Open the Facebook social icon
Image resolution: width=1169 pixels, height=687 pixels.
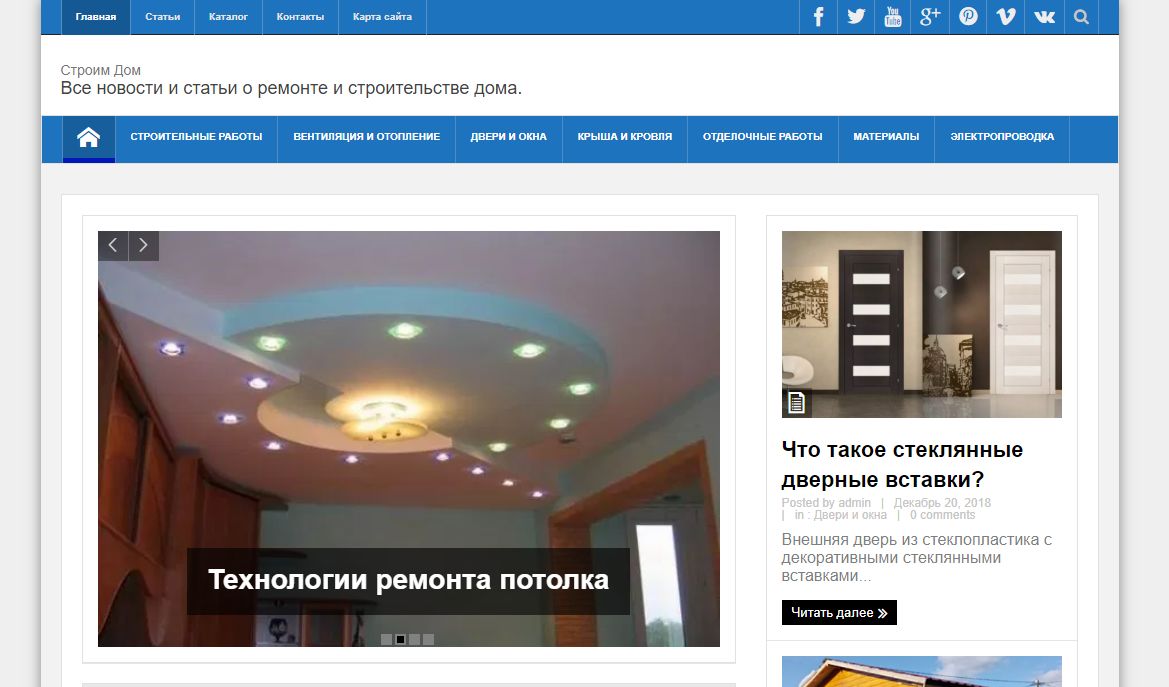click(818, 16)
